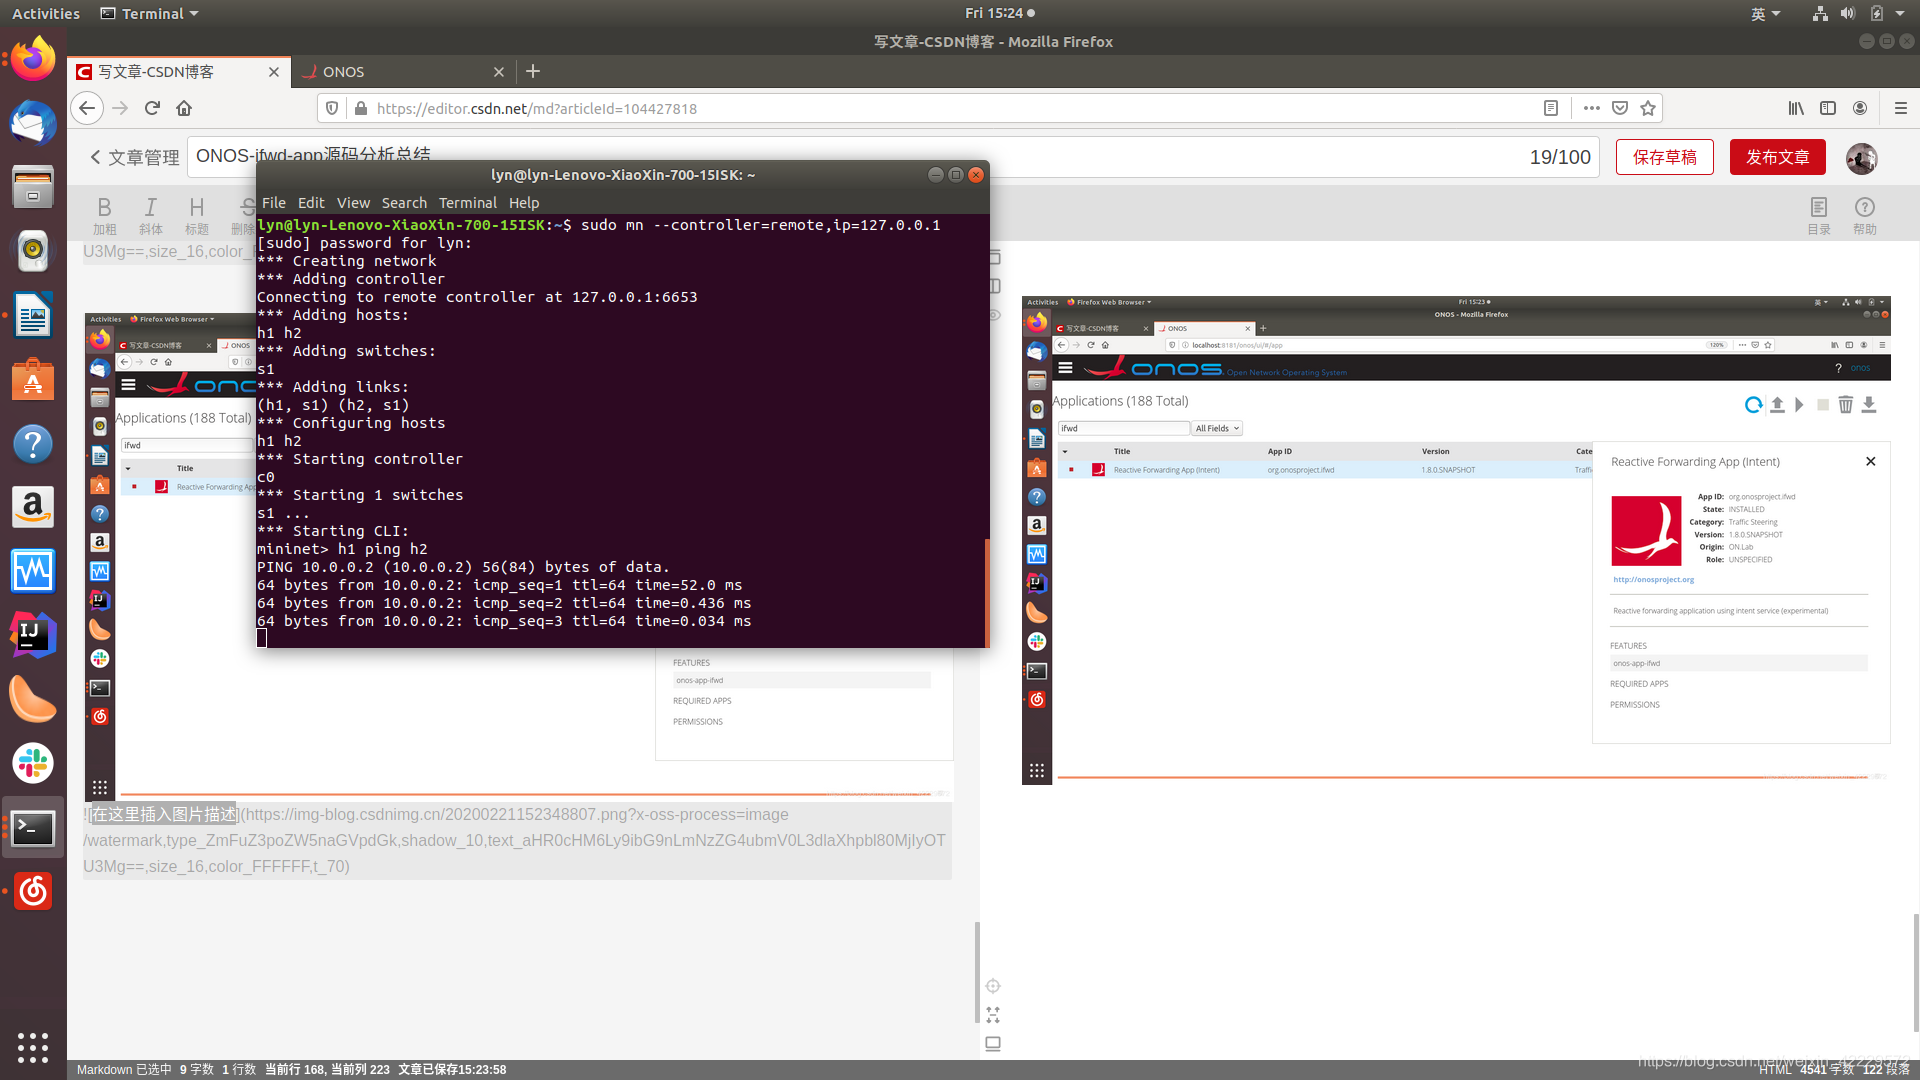
Task: Toggle fullscreen preview icon in editor
Action: point(993,1015)
